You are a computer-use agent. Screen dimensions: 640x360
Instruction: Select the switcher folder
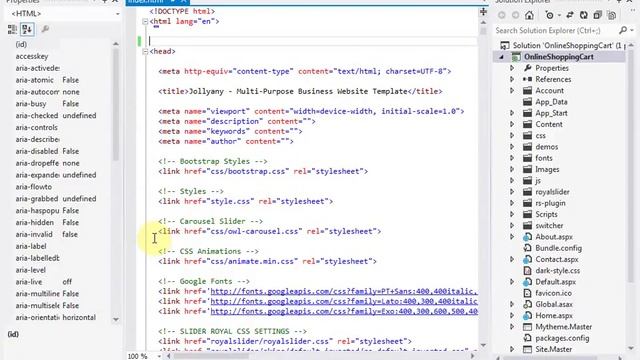pos(549,225)
